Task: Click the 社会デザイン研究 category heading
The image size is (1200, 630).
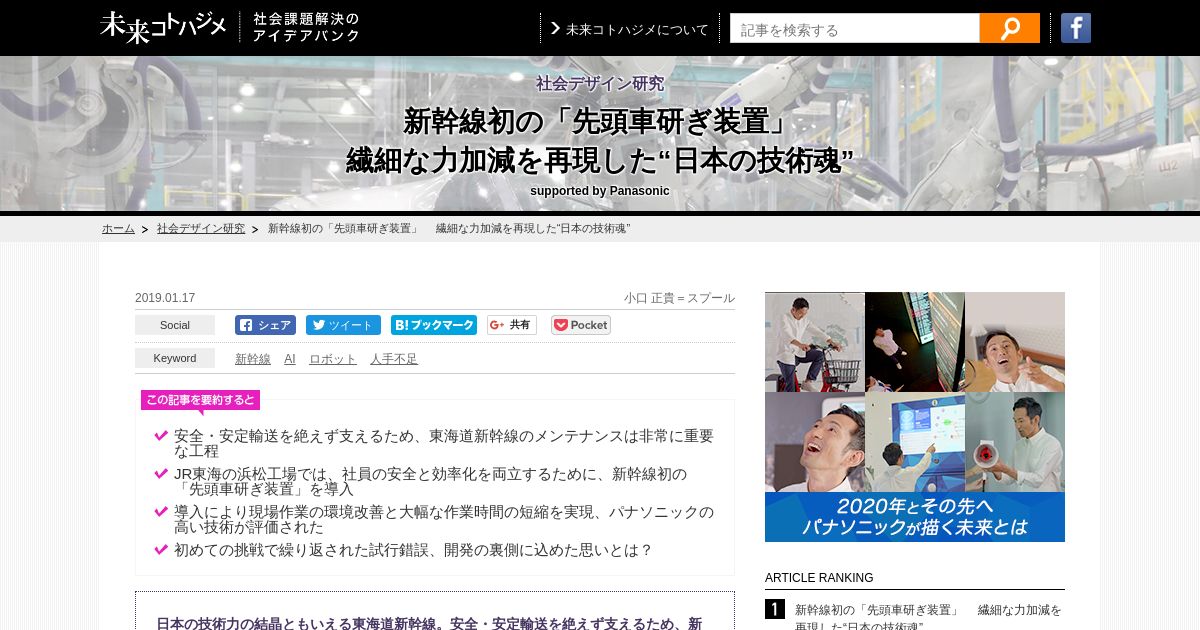Action: (600, 83)
